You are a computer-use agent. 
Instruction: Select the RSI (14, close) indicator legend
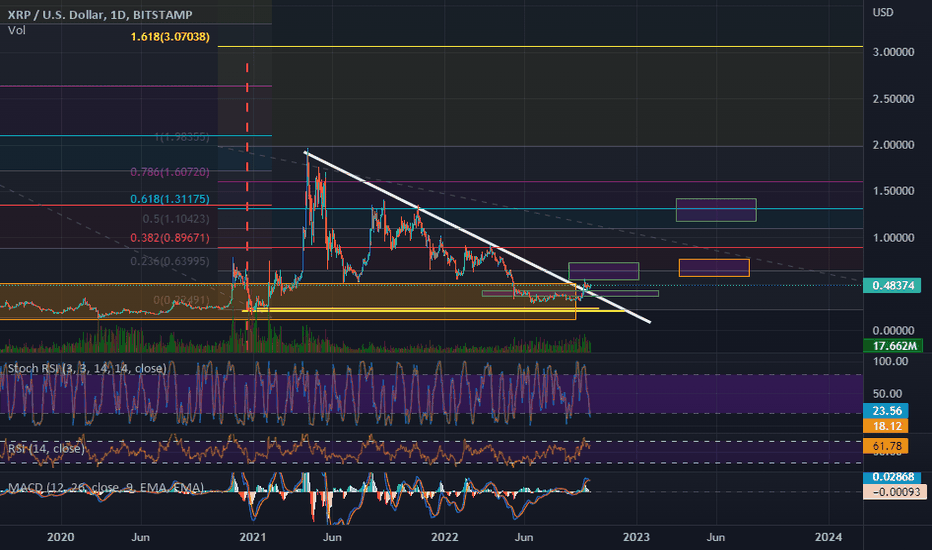46,448
